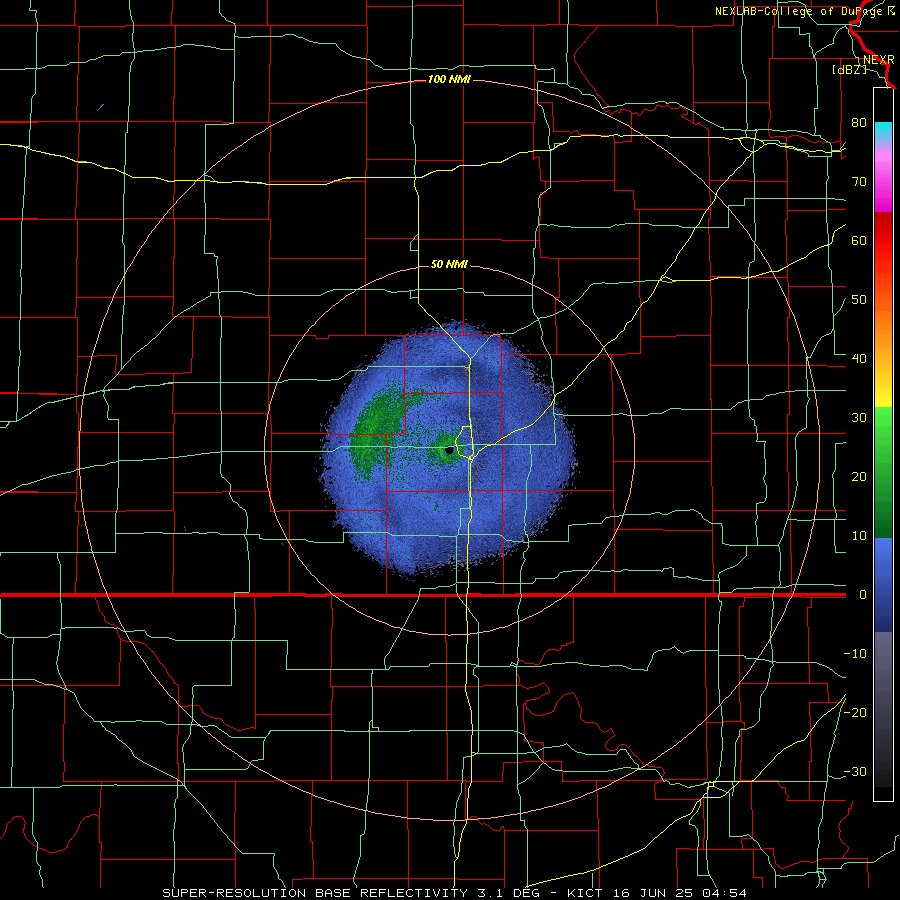Click the -20 value on the reflectivity scale
This screenshot has width=900, height=900.
pyautogui.click(x=855, y=712)
